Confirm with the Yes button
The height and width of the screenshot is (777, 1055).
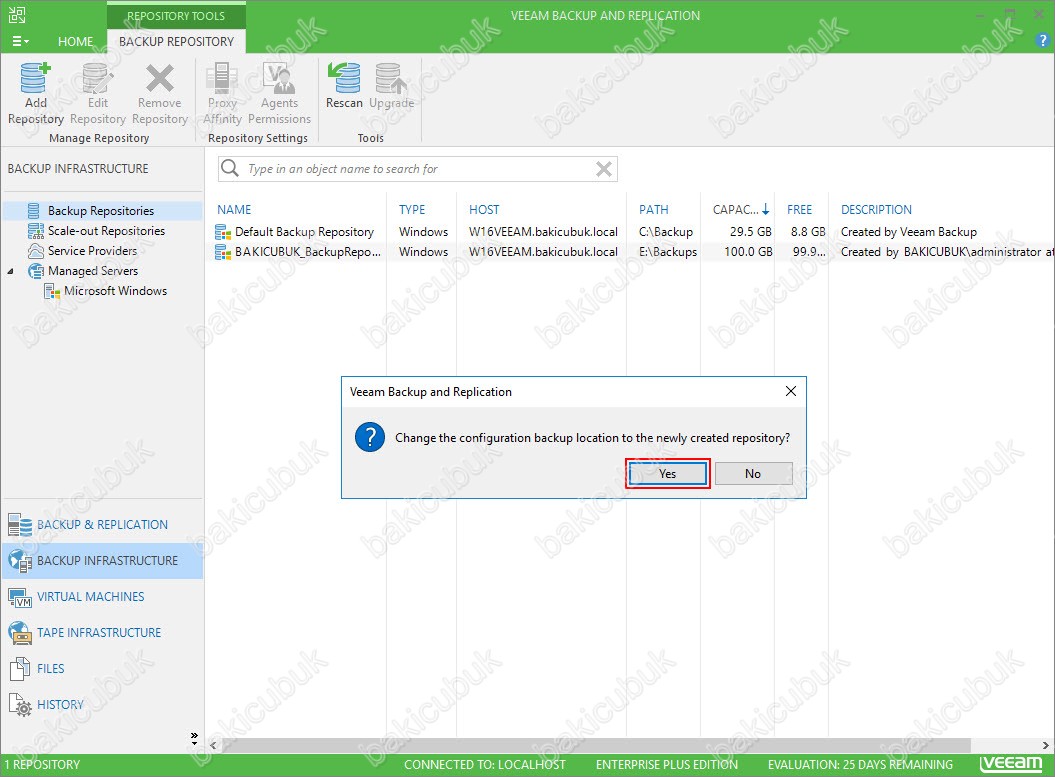tap(668, 474)
